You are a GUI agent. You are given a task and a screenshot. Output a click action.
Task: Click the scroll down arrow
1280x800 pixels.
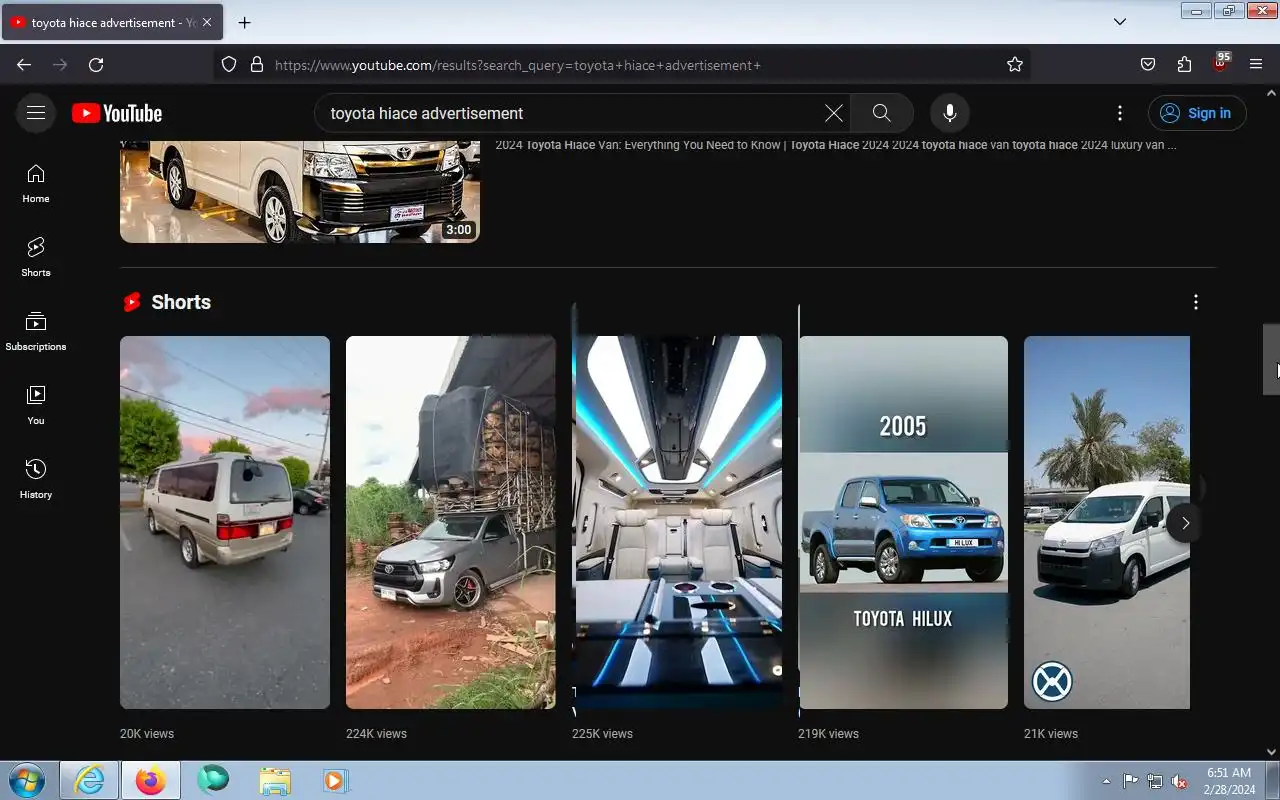1272,752
